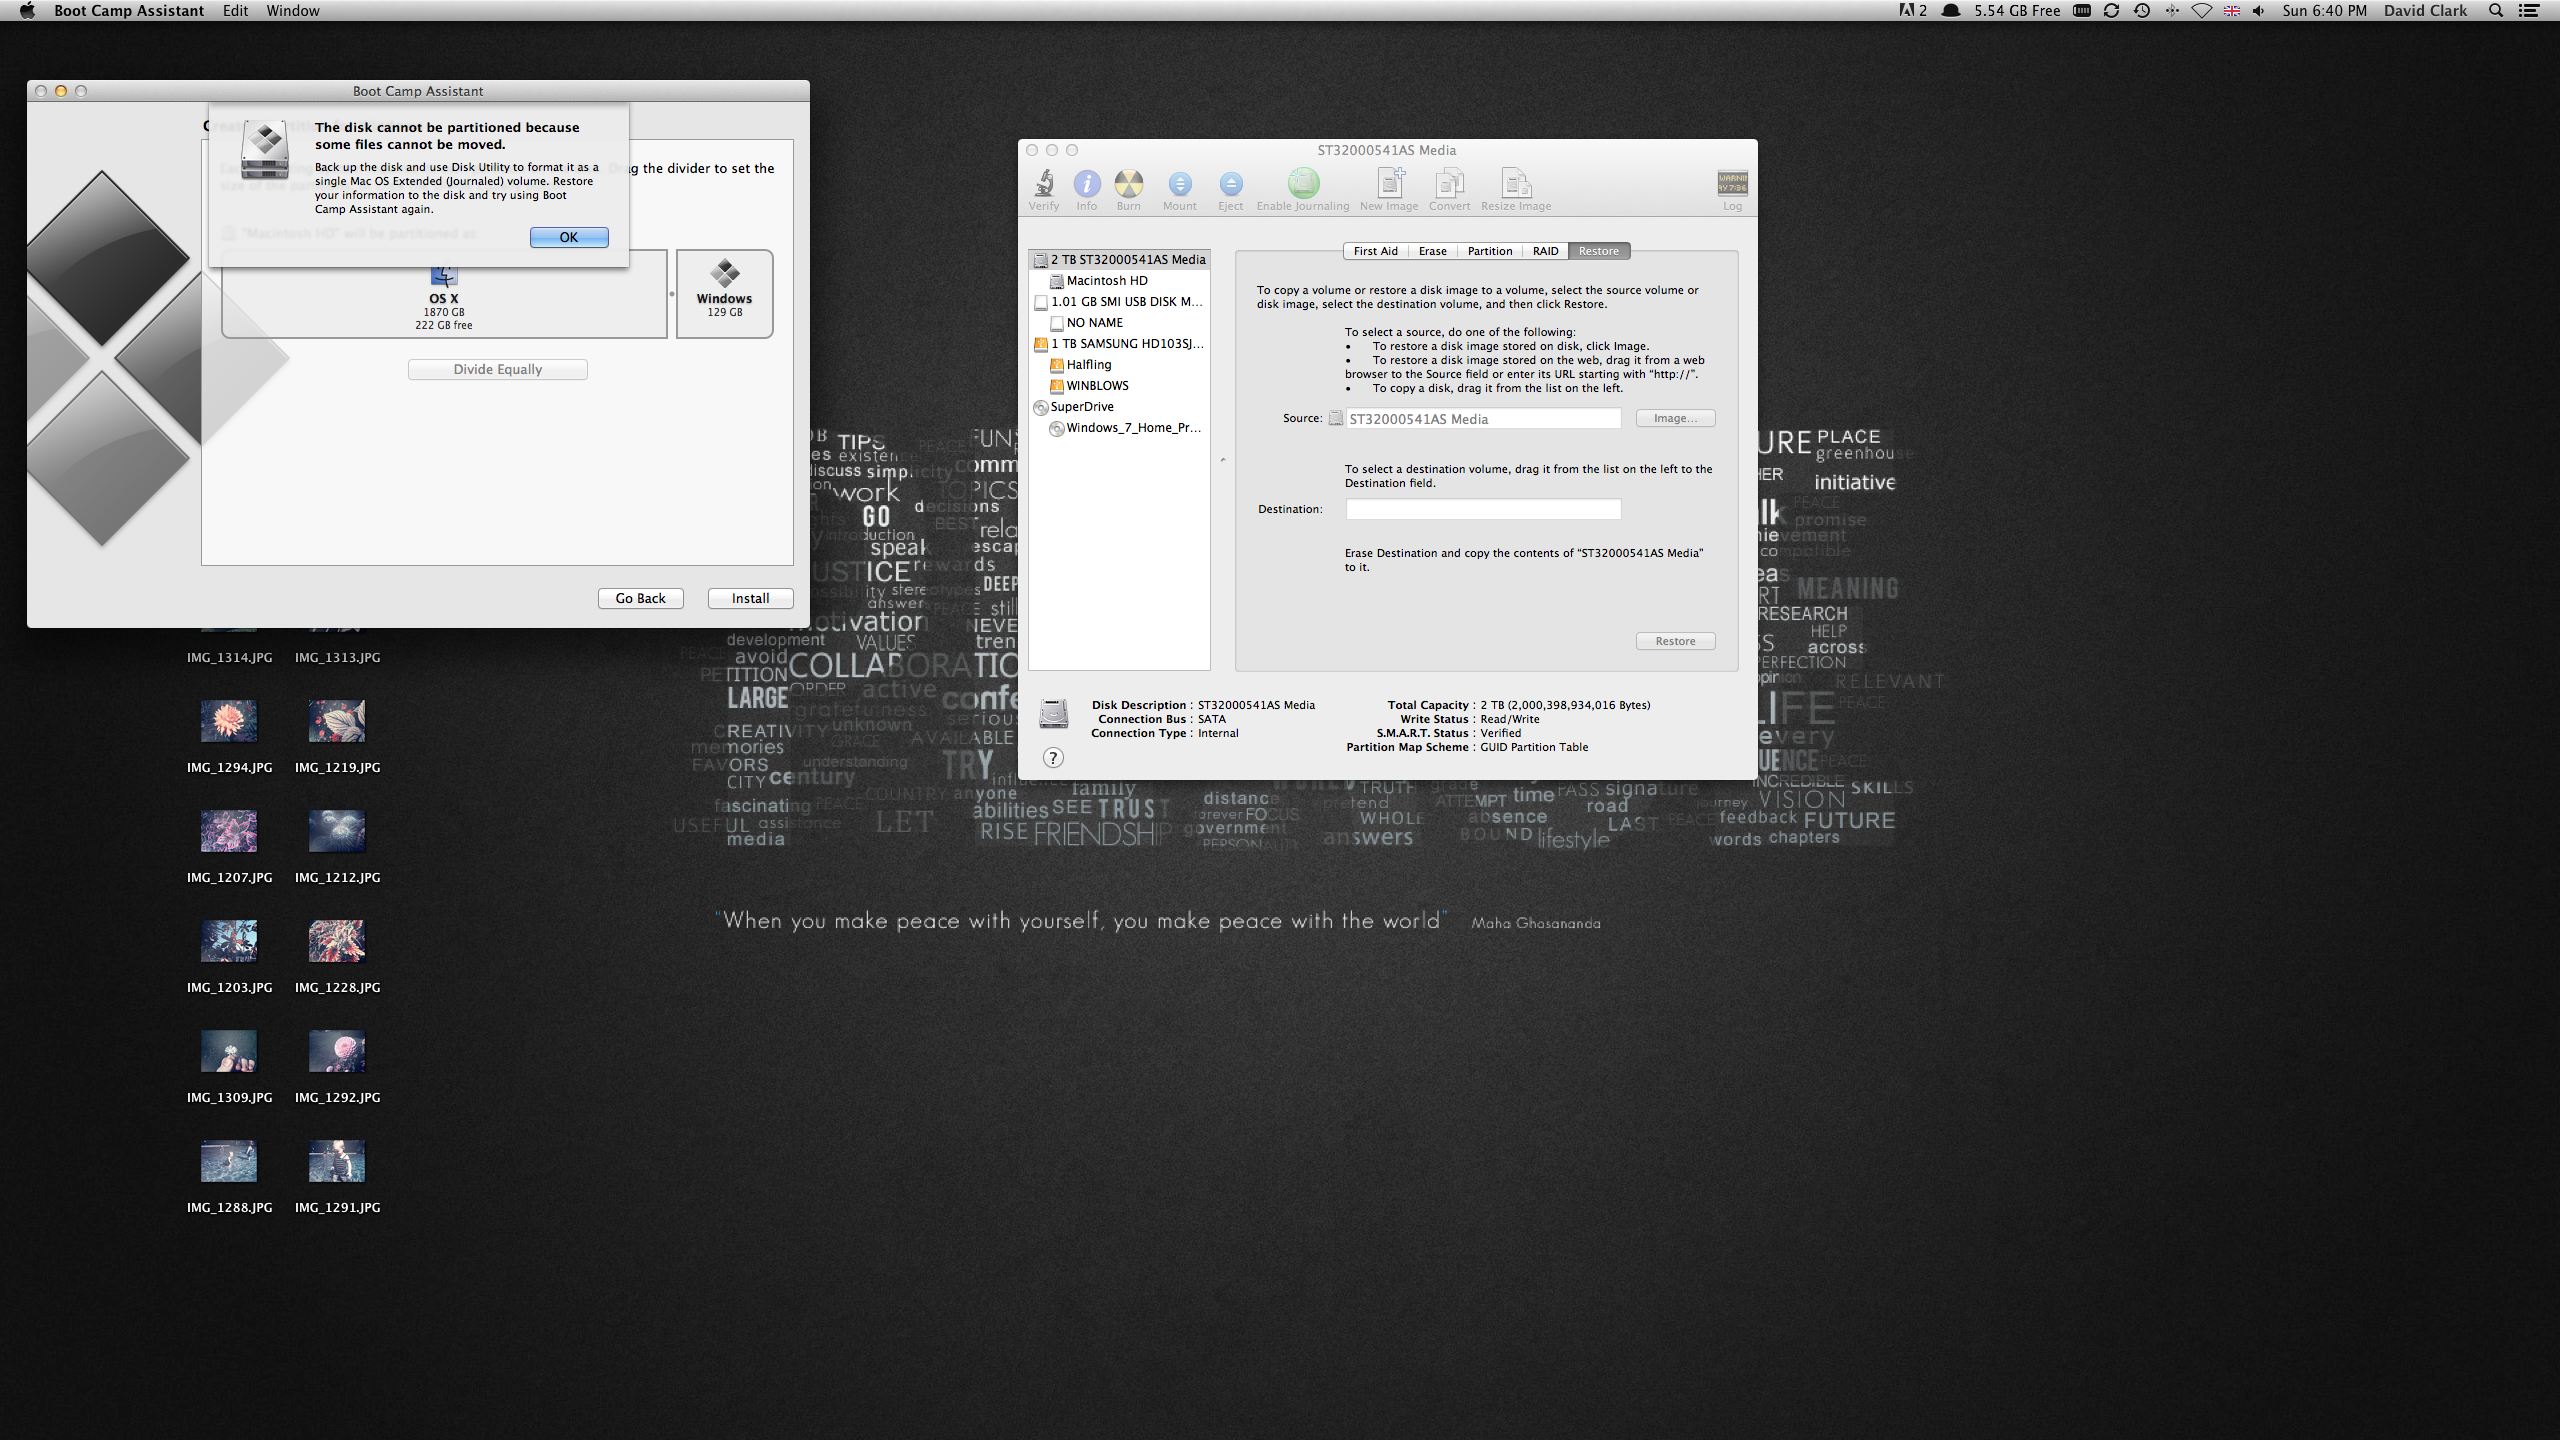Select the IMG_1292.JPG thumbnail on the desktop
The image size is (2560, 1440).
[337, 1050]
